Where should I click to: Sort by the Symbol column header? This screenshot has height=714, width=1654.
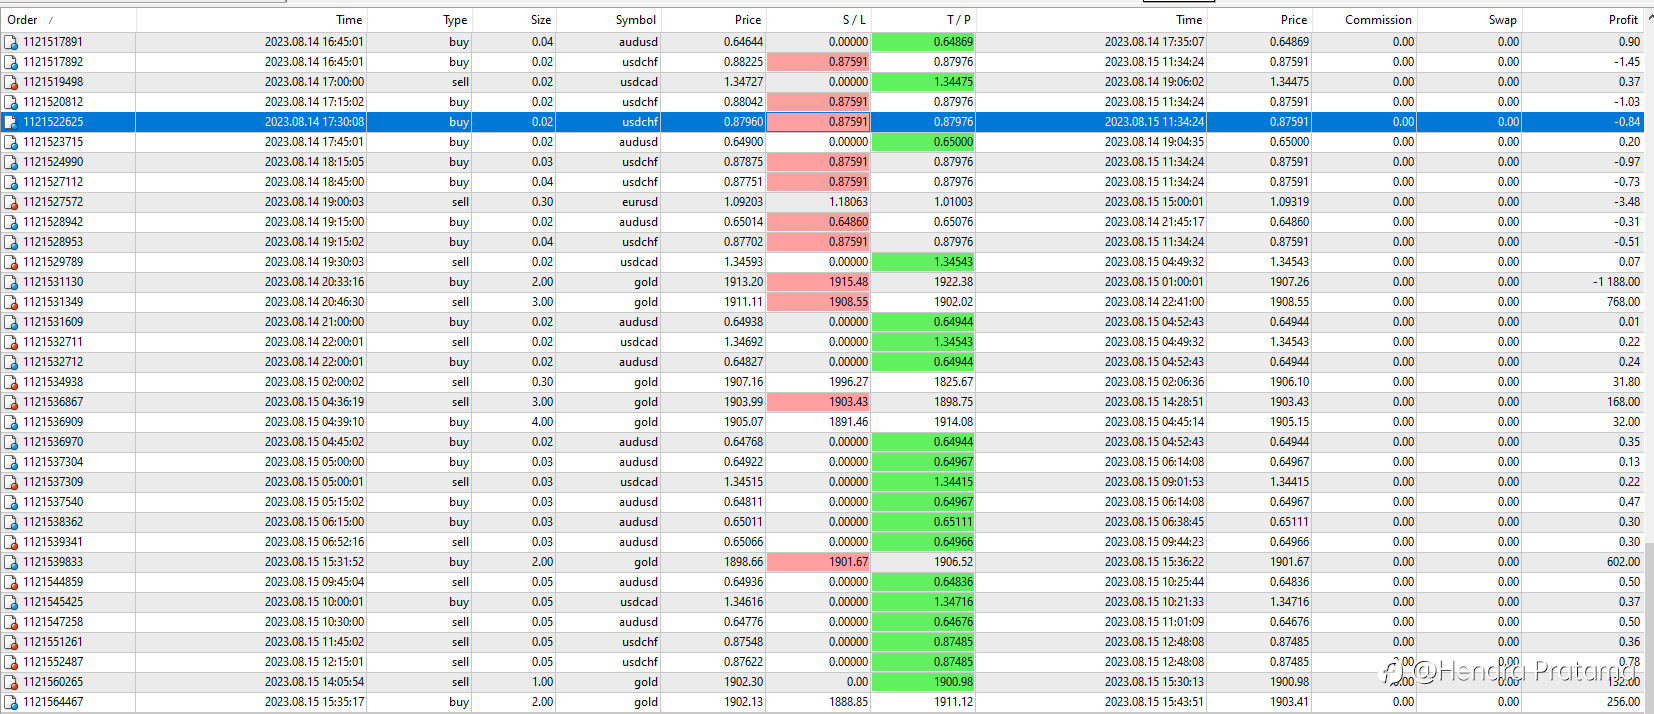pos(609,20)
